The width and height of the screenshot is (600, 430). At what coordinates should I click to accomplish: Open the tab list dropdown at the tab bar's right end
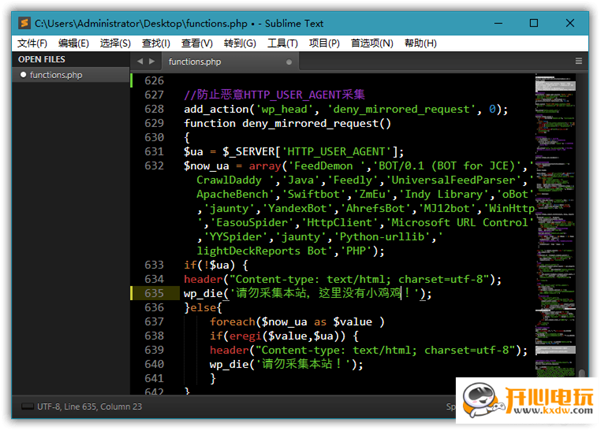click(579, 61)
